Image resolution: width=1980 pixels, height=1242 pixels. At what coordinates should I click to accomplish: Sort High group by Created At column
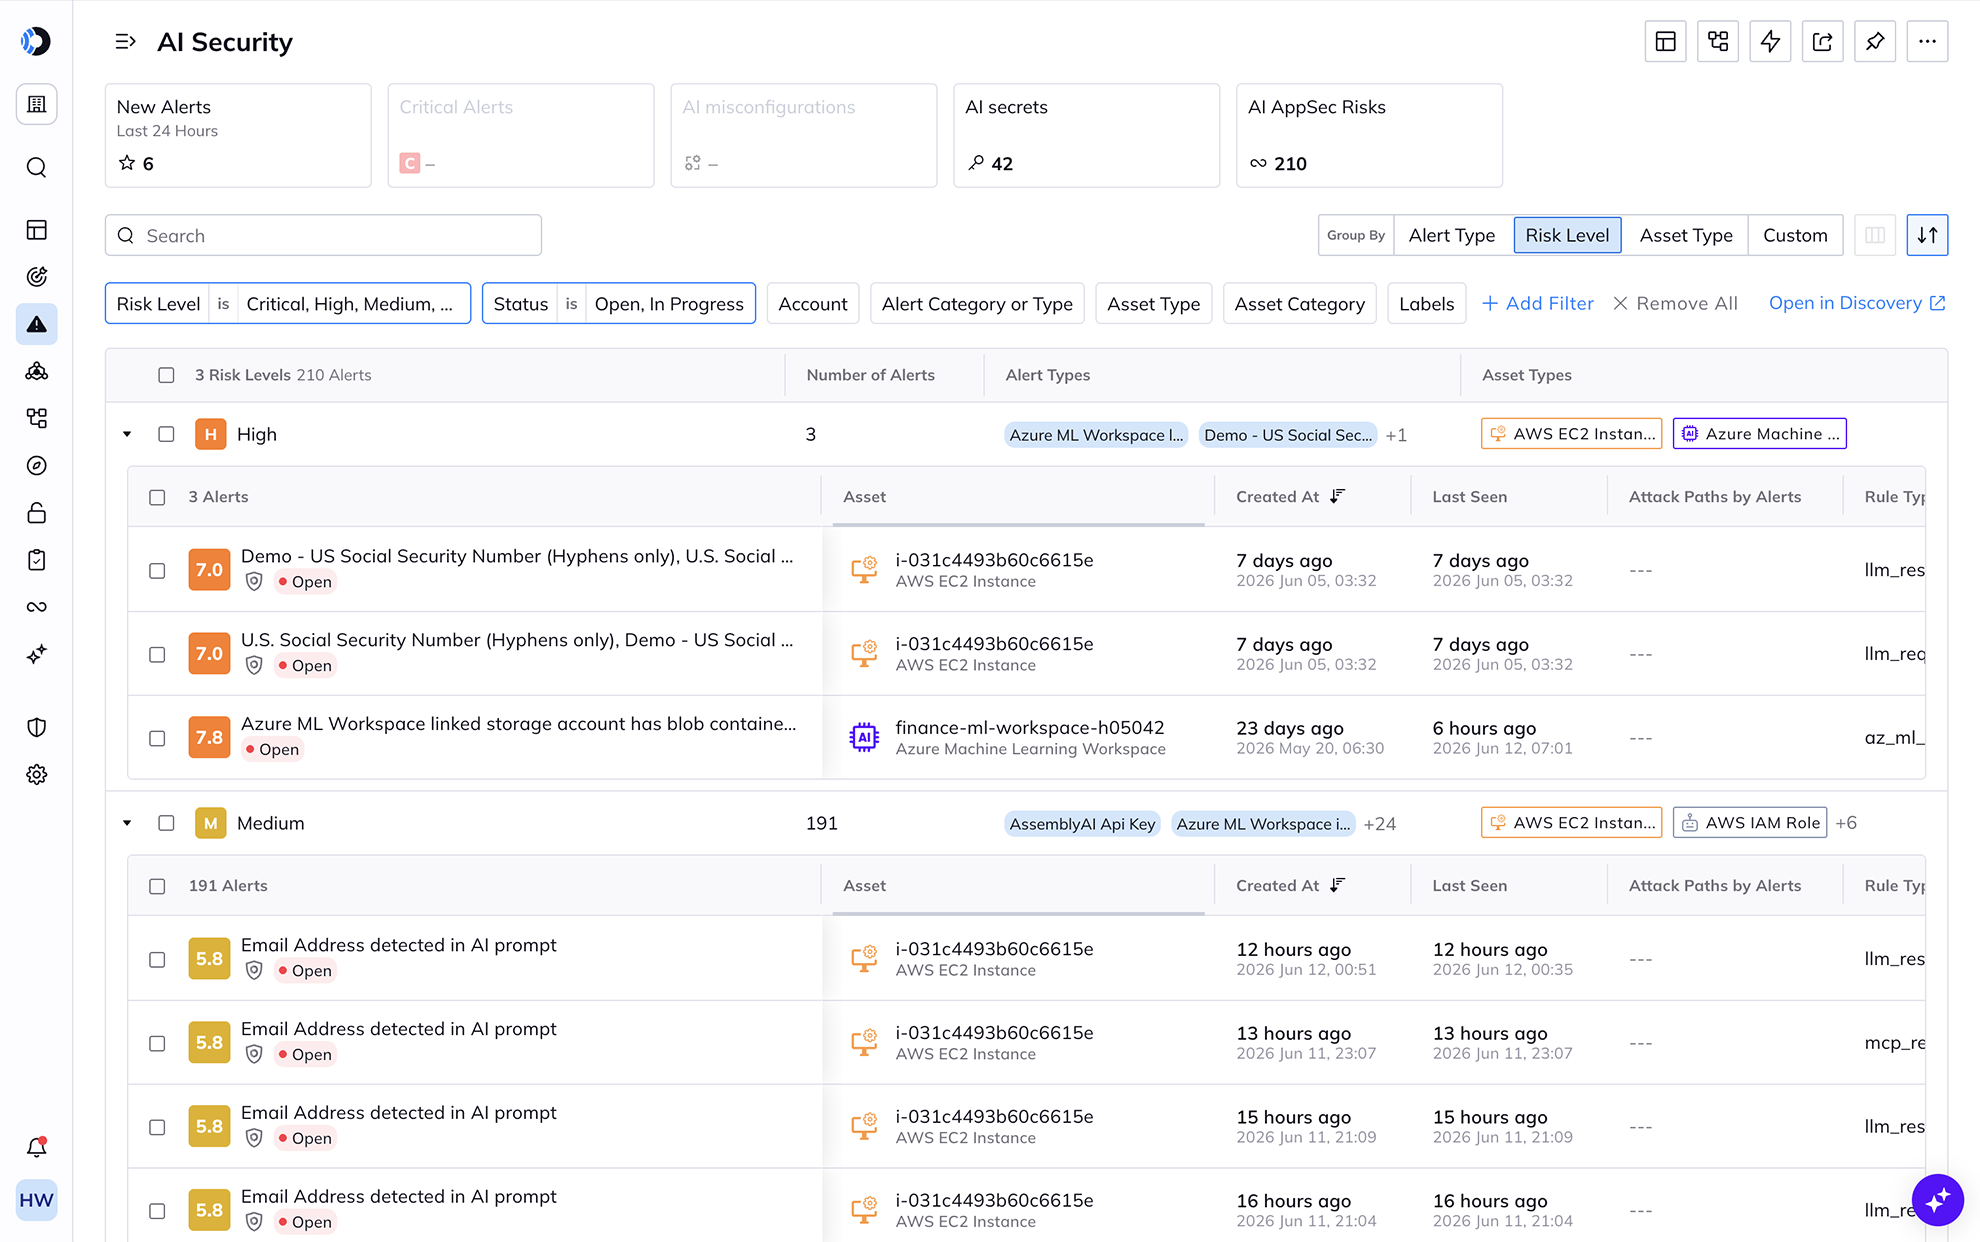1290,497
